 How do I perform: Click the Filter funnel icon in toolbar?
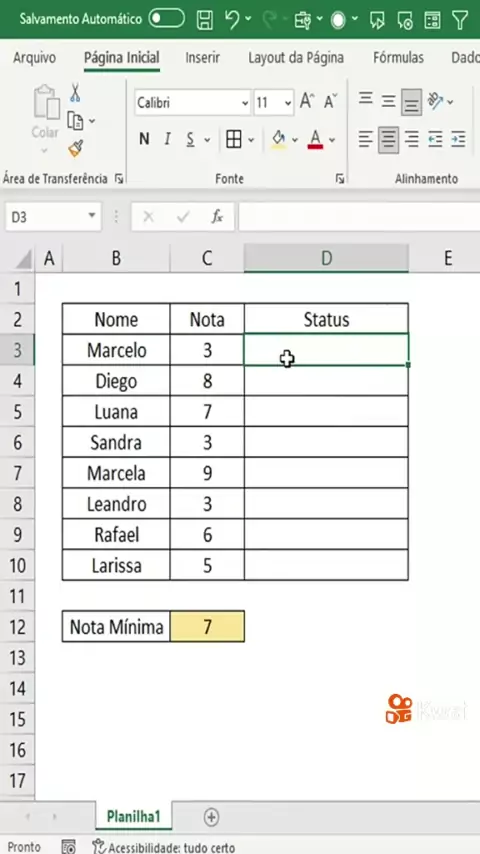tap(460, 20)
